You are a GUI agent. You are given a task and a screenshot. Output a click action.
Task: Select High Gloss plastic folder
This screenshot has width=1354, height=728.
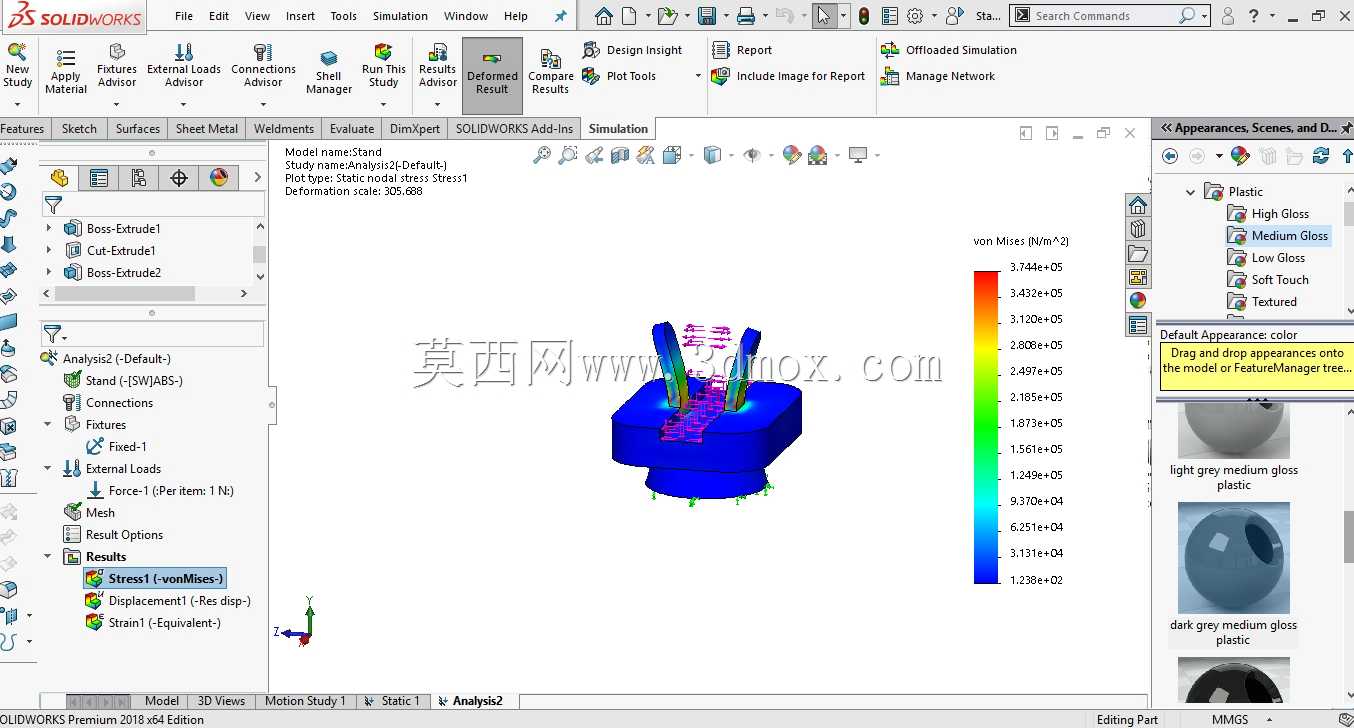(x=1268, y=213)
